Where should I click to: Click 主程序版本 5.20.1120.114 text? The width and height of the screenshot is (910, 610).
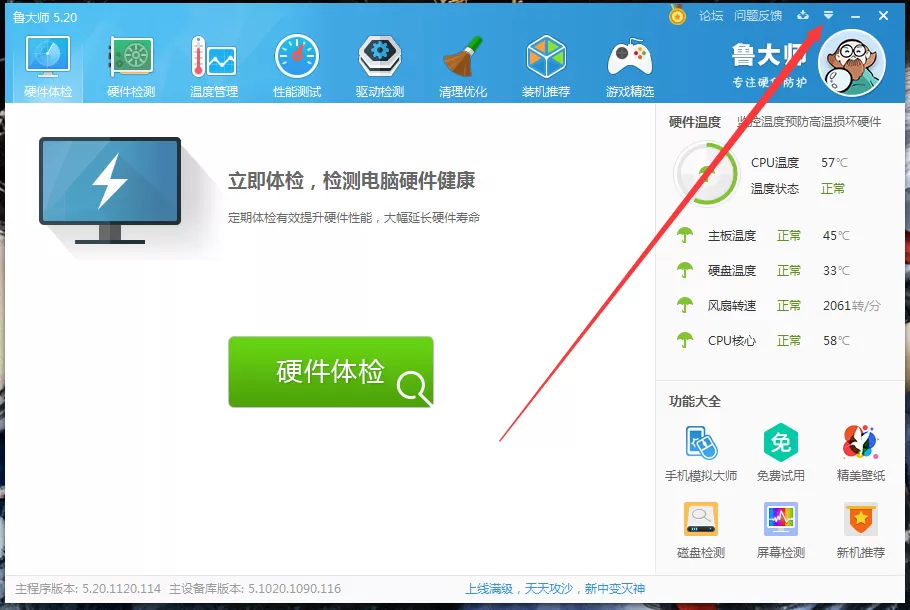pyautogui.click(x=88, y=589)
